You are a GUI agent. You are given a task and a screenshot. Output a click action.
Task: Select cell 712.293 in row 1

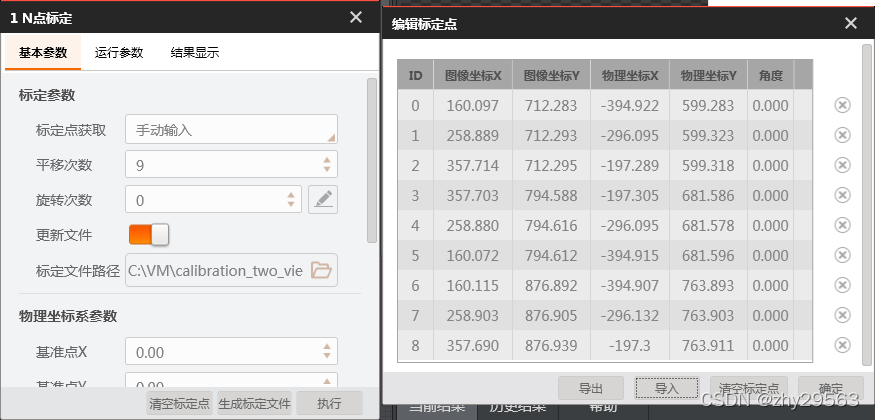[x=551, y=136]
